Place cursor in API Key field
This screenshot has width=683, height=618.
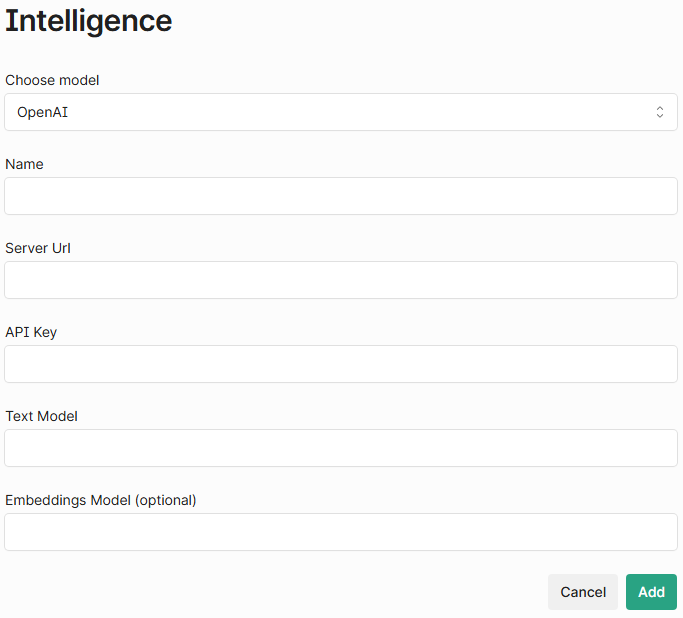[x=340, y=364]
